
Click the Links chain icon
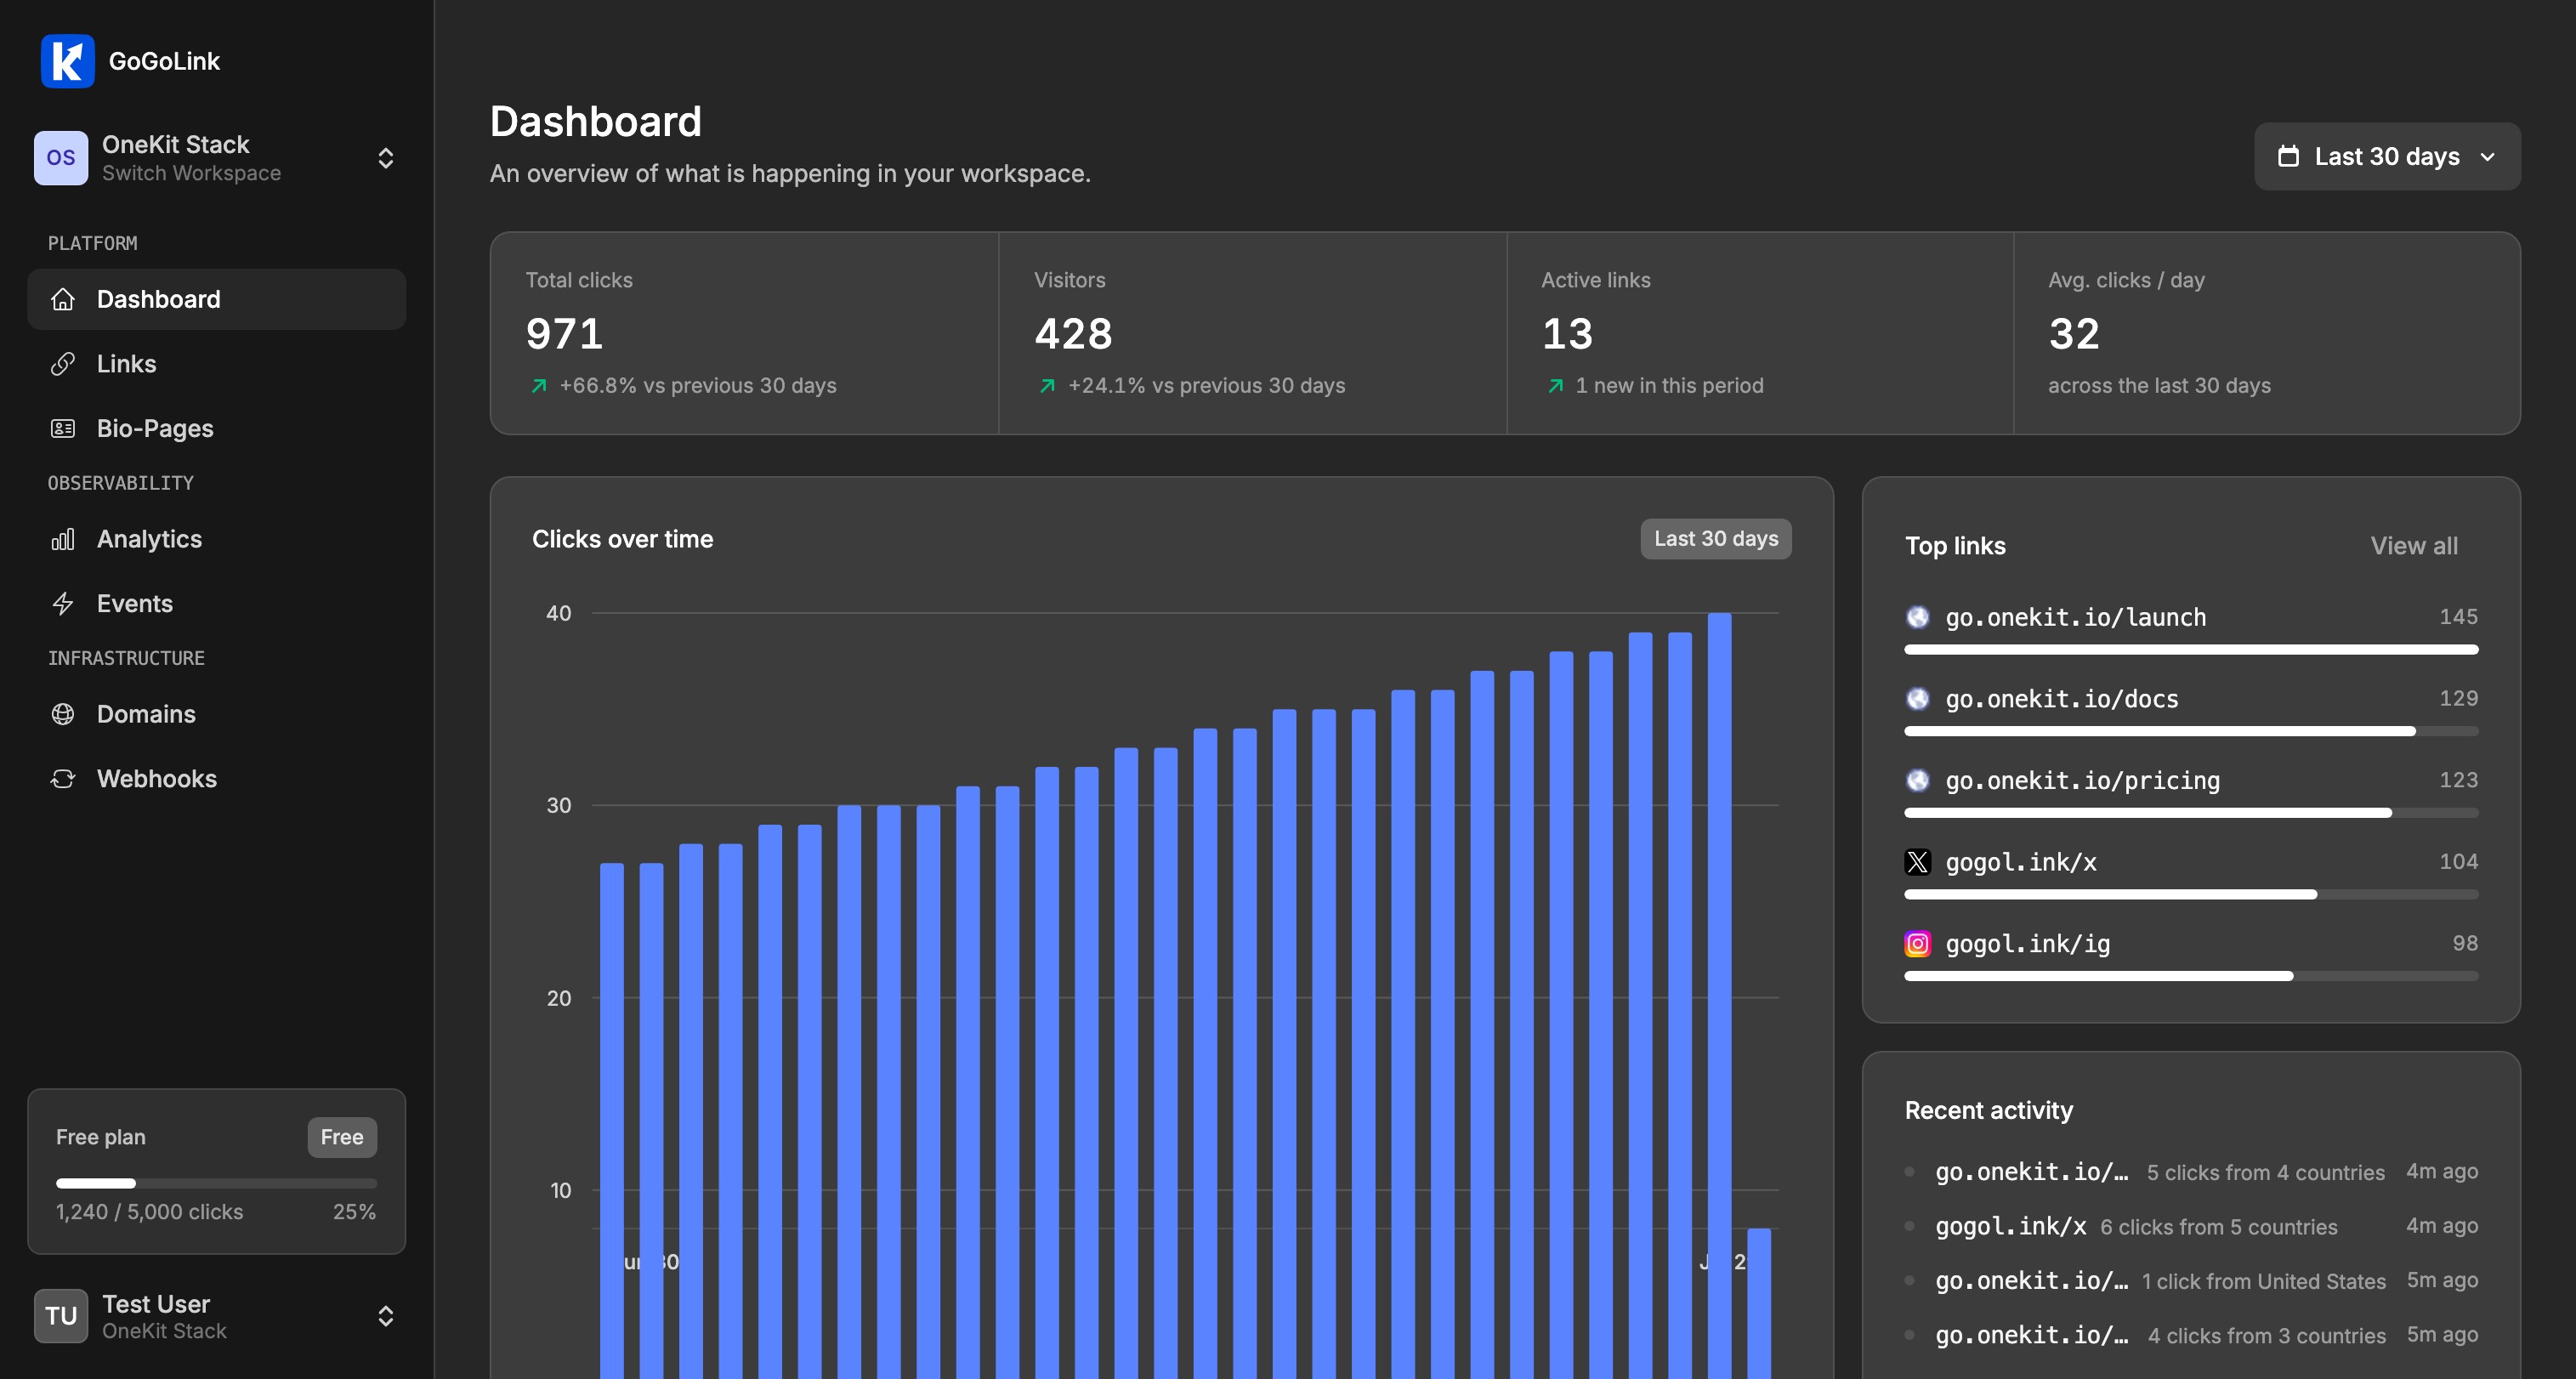tap(63, 364)
